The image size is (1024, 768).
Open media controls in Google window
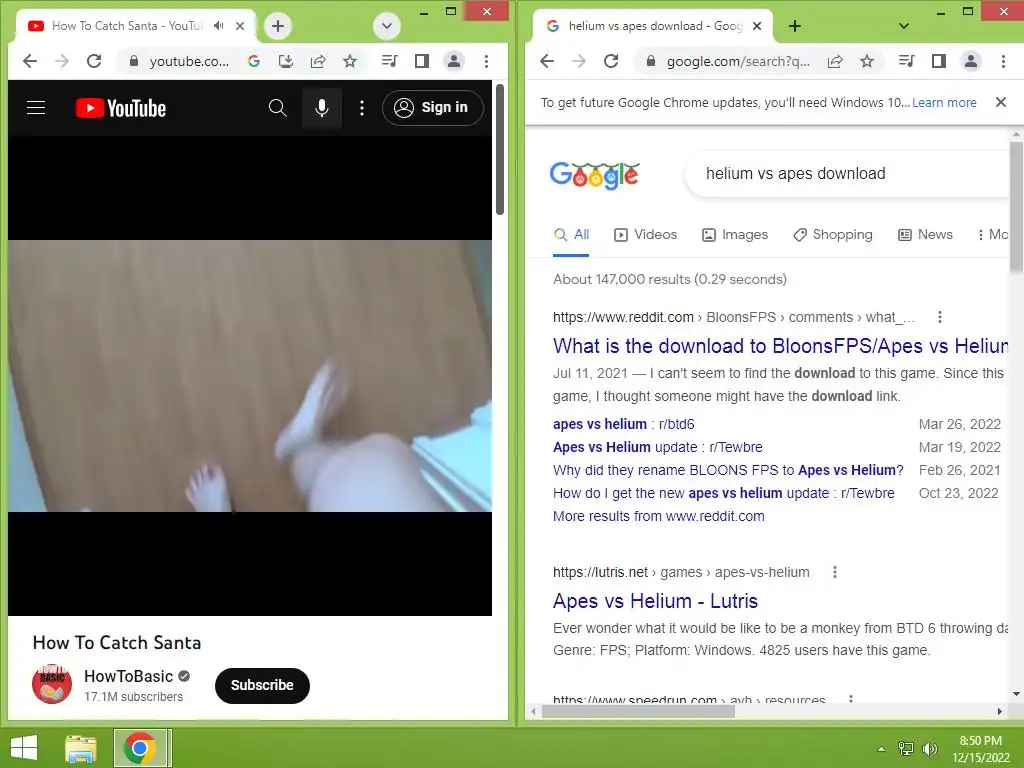click(906, 61)
